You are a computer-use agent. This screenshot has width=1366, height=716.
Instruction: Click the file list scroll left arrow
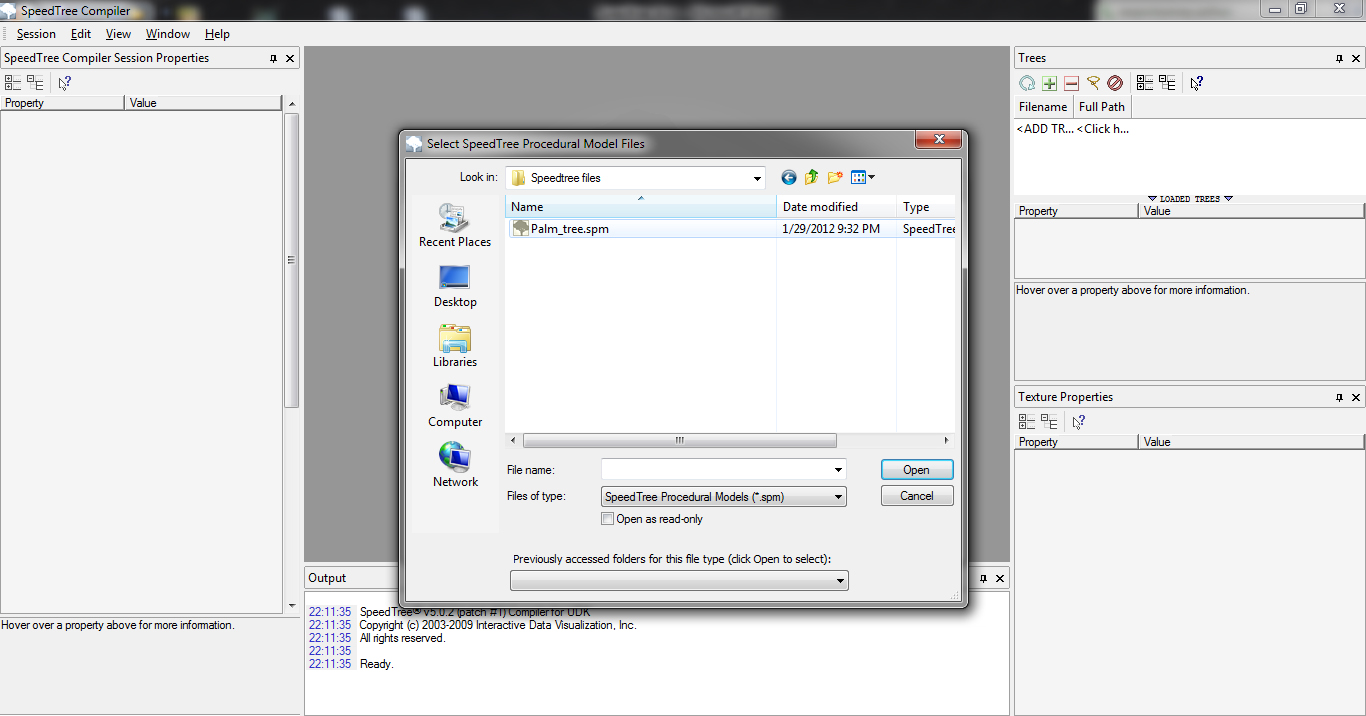pos(513,440)
